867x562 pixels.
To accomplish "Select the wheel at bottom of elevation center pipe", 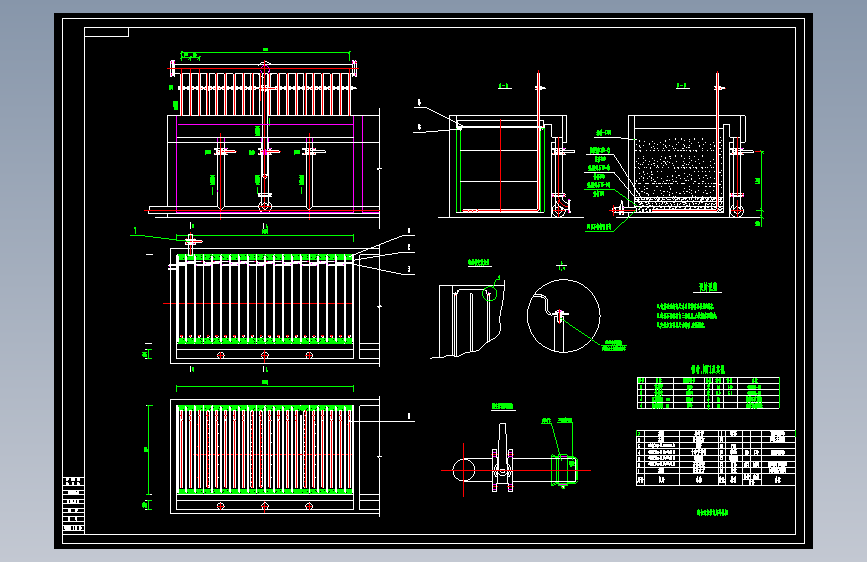I will click(x=265, y=207).
